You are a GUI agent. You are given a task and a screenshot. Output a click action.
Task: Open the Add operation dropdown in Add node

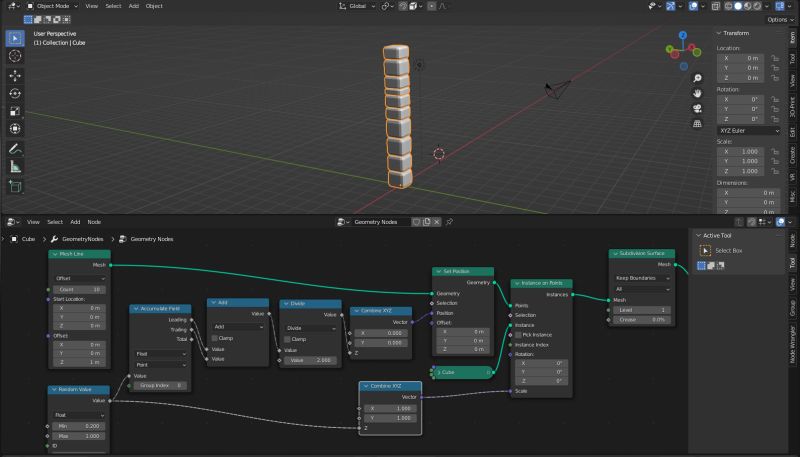click(x=238, y=326)
